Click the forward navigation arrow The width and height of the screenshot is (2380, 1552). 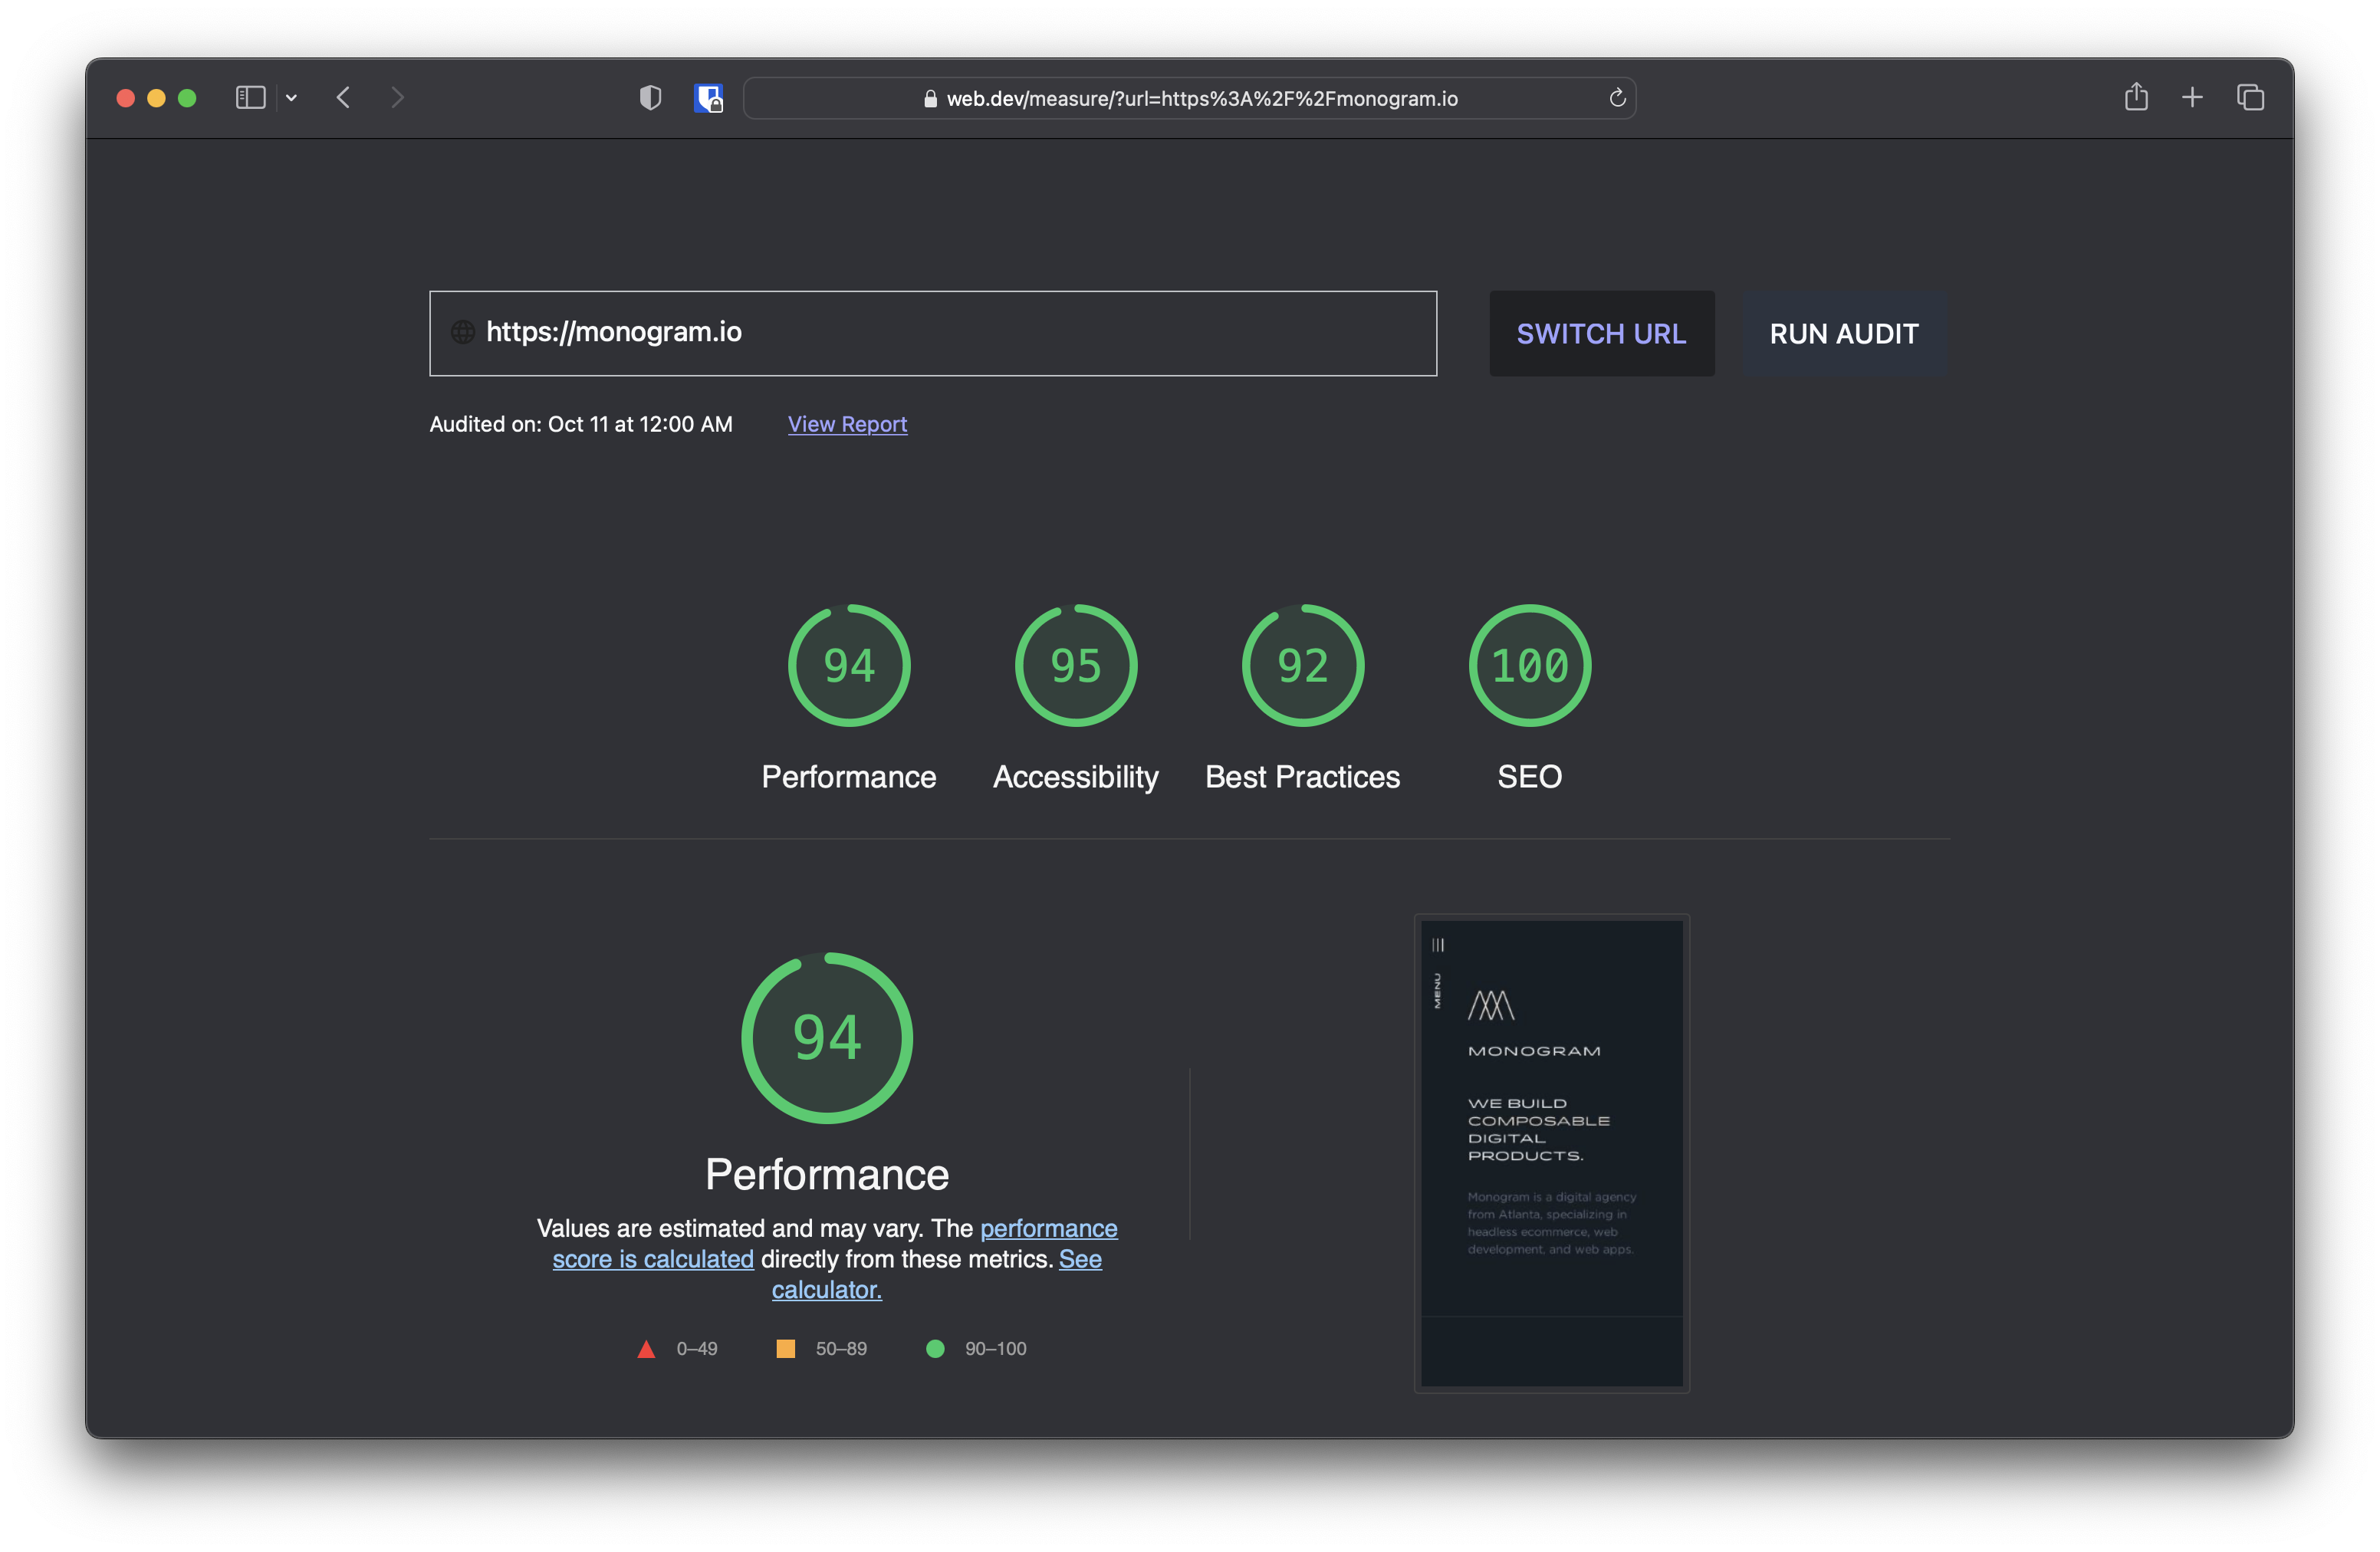click(397, 98)
